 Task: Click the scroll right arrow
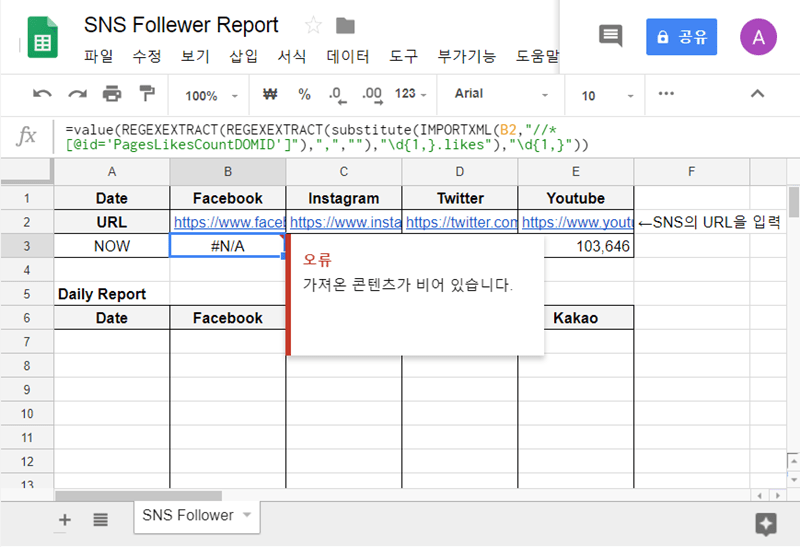(x=778, y=495)
